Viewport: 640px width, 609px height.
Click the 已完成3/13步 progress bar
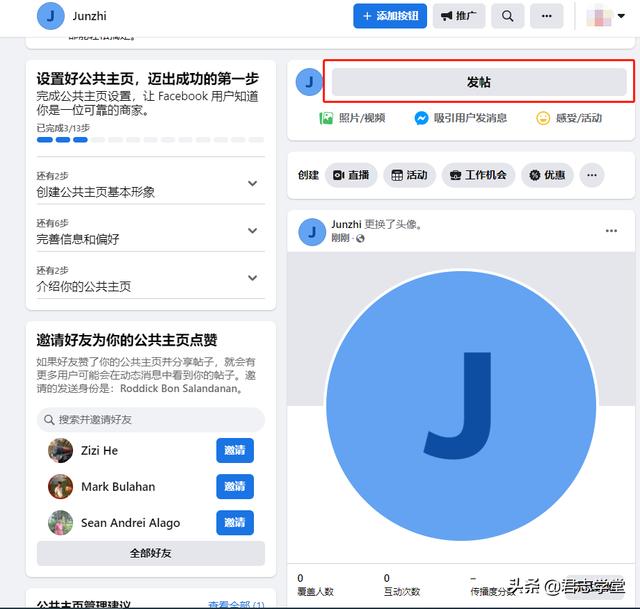[151, 140]
